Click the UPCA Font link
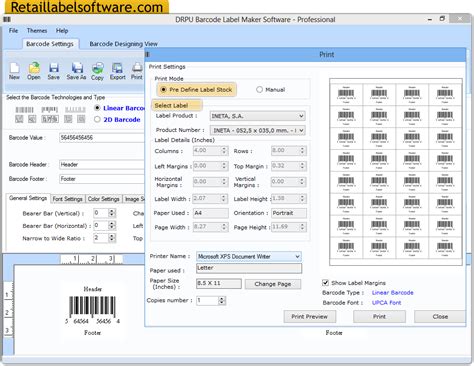 coord(386,303)
